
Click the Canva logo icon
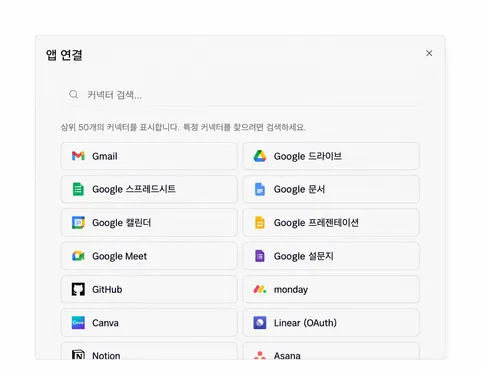(78, 323)
